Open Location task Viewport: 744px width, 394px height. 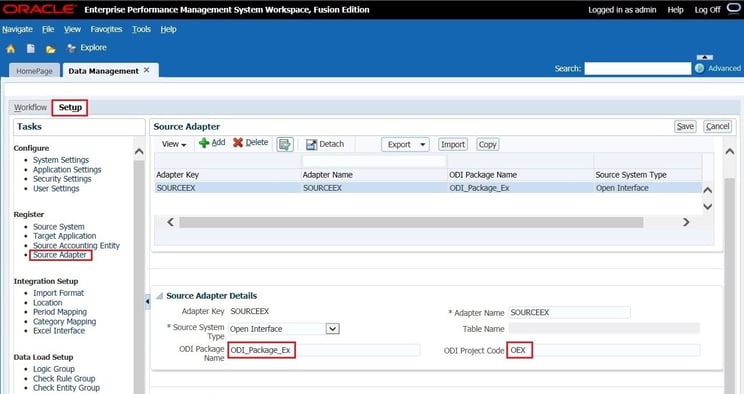point(47,302)
